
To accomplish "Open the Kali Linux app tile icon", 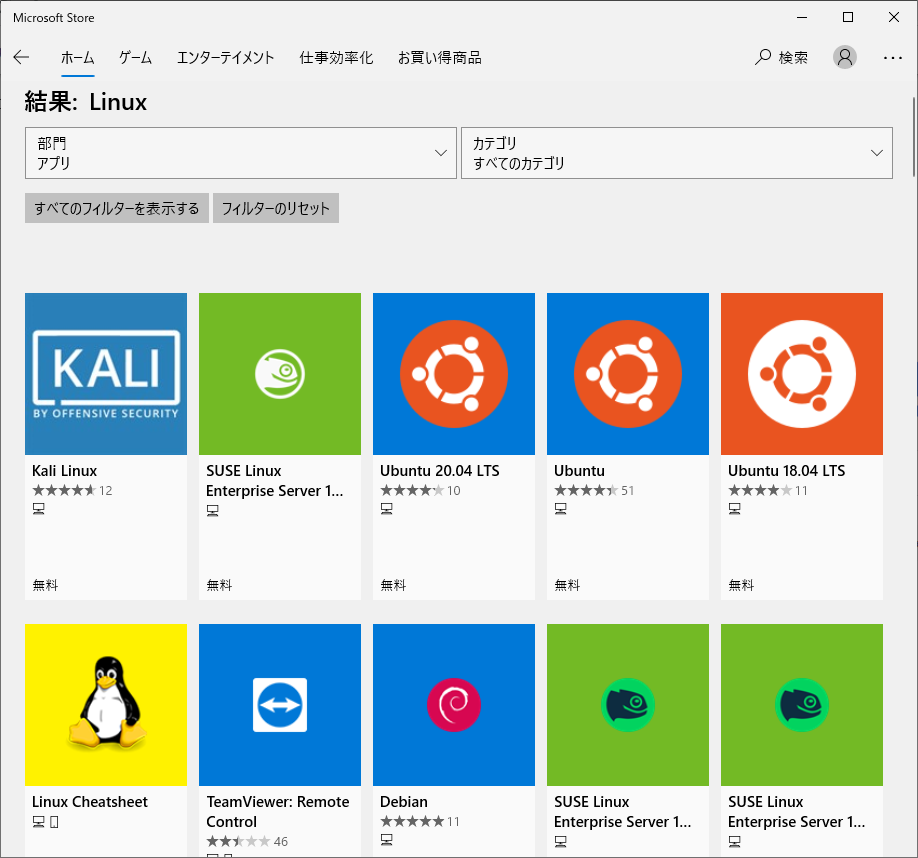I will [106, 374].
